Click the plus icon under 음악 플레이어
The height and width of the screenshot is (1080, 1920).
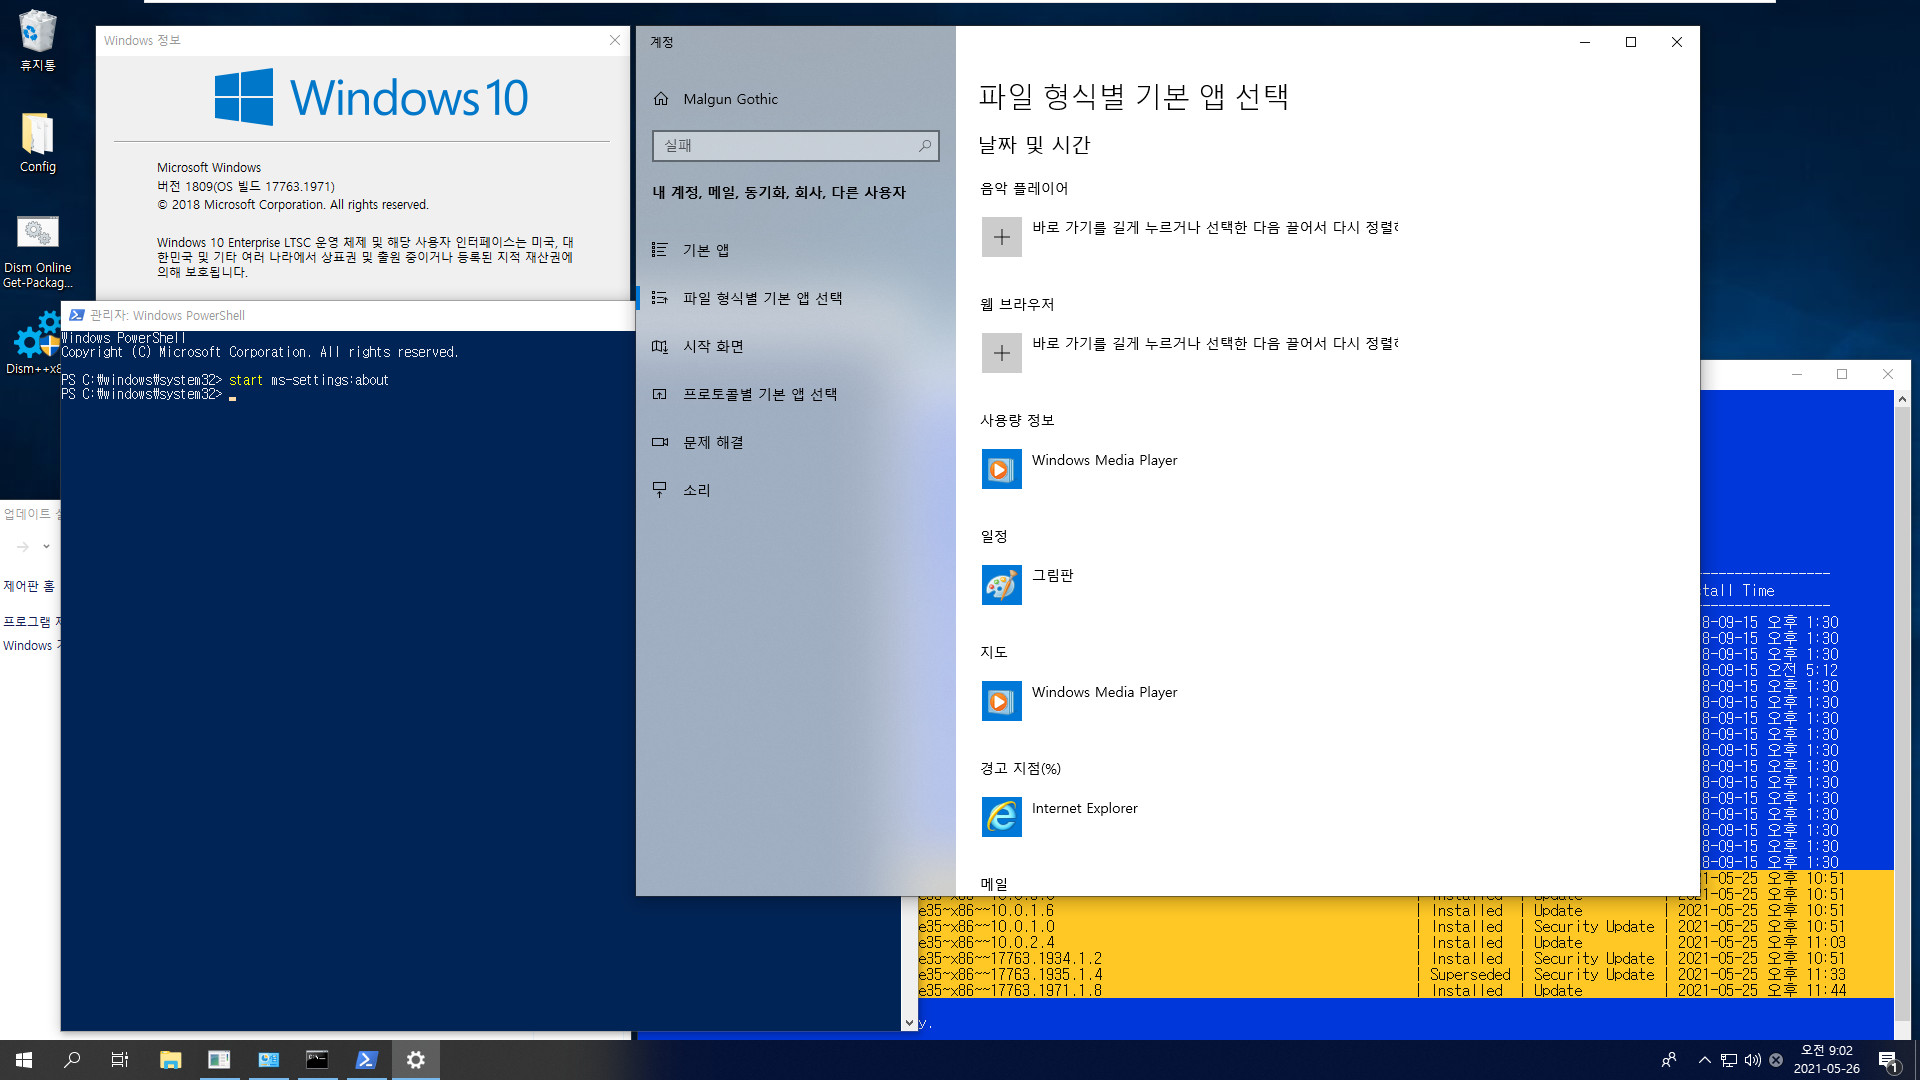click(x=1002, y=237)
